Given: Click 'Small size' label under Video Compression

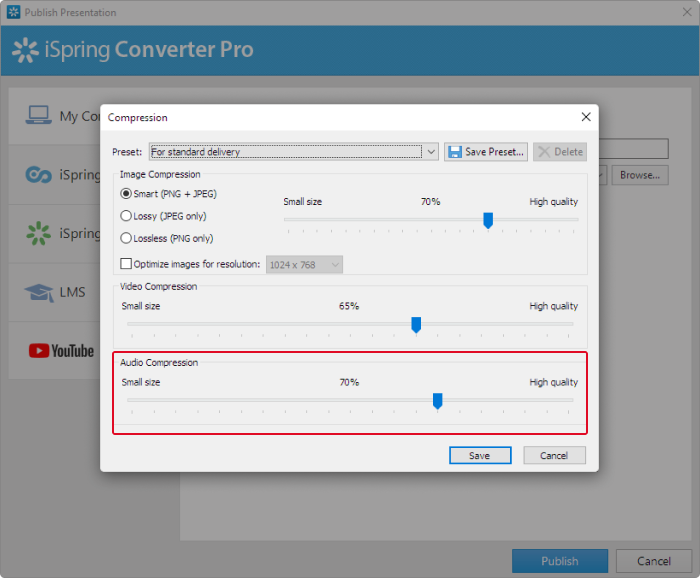Looking at the screenshot, I should tap(141, 306).
